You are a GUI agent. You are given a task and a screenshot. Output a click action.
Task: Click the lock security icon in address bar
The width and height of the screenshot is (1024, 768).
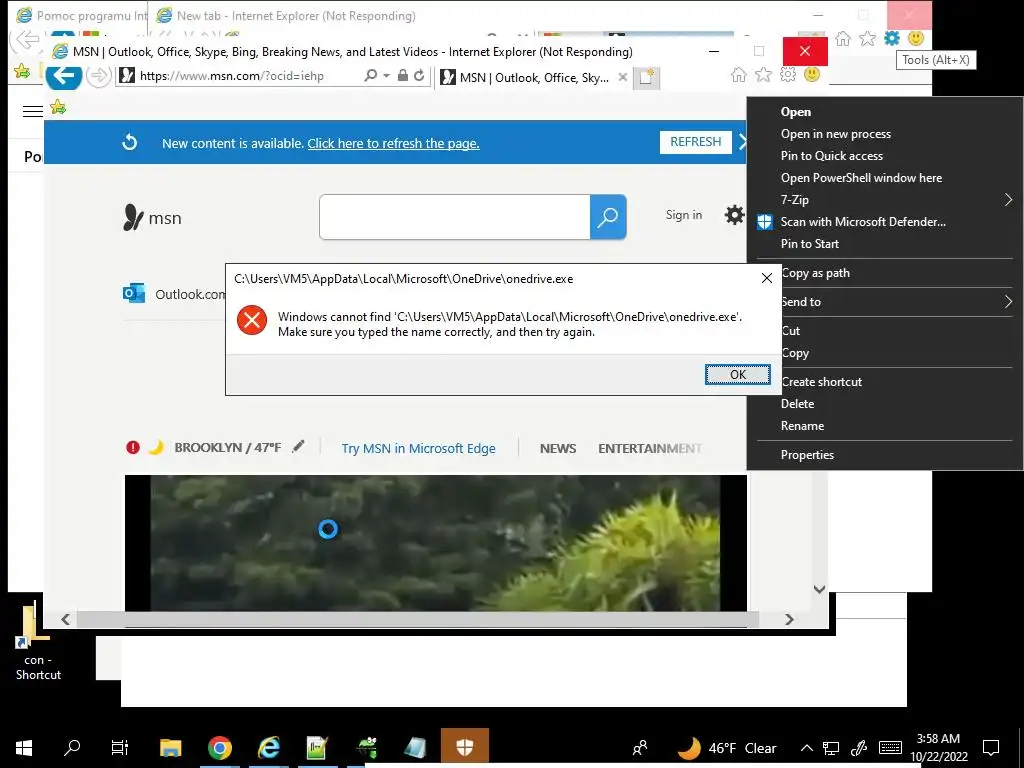point(403,76)
